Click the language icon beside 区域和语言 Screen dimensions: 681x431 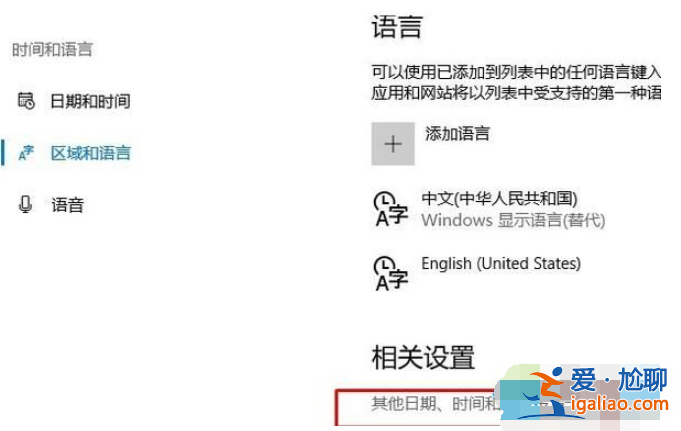point(26,153)
